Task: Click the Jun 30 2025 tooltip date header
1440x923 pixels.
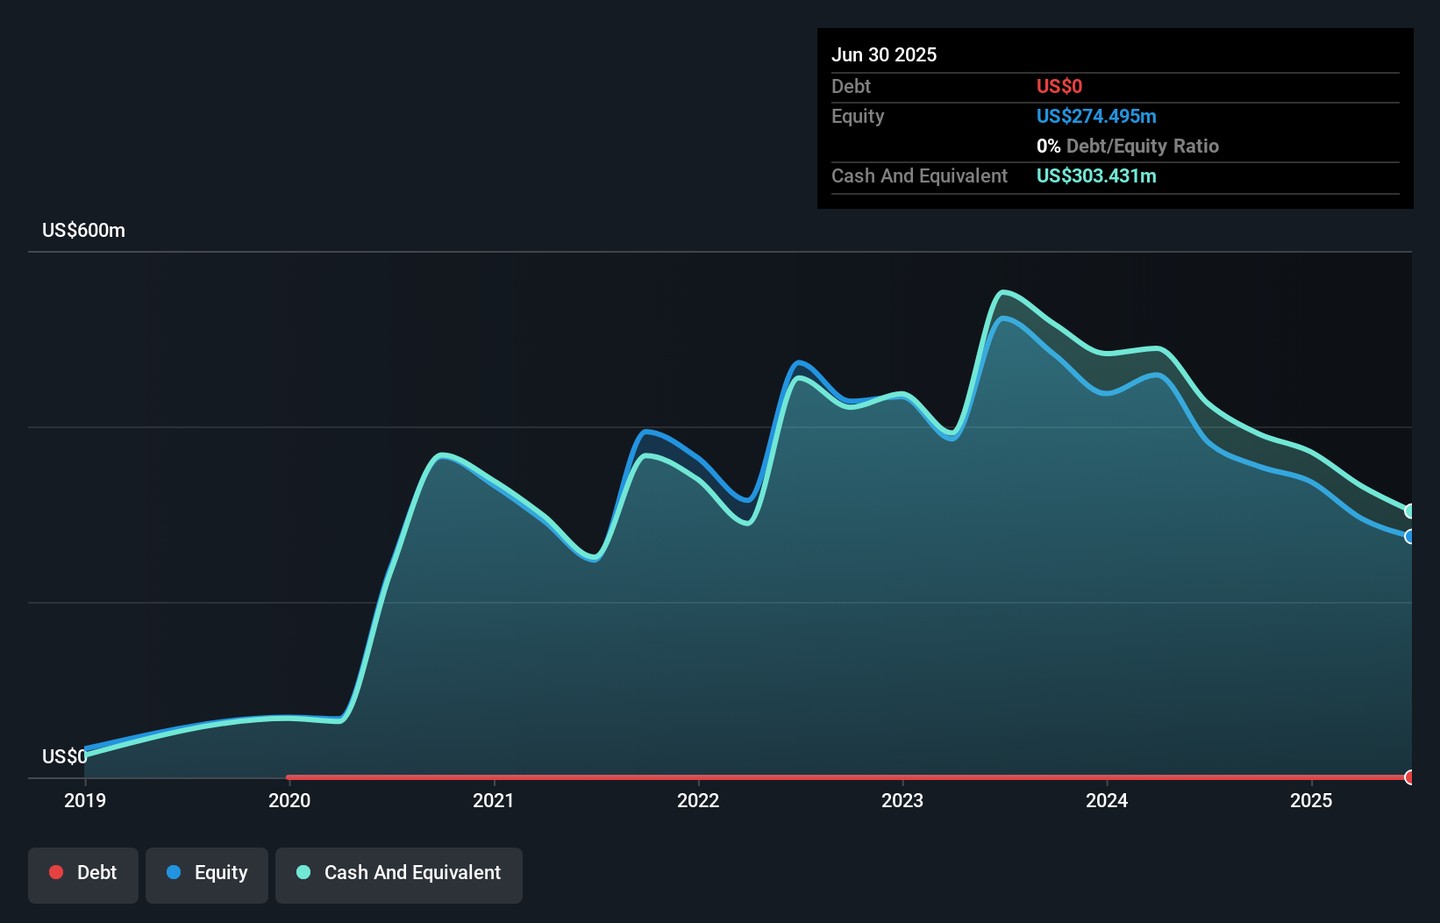Action: coord(884,55)
